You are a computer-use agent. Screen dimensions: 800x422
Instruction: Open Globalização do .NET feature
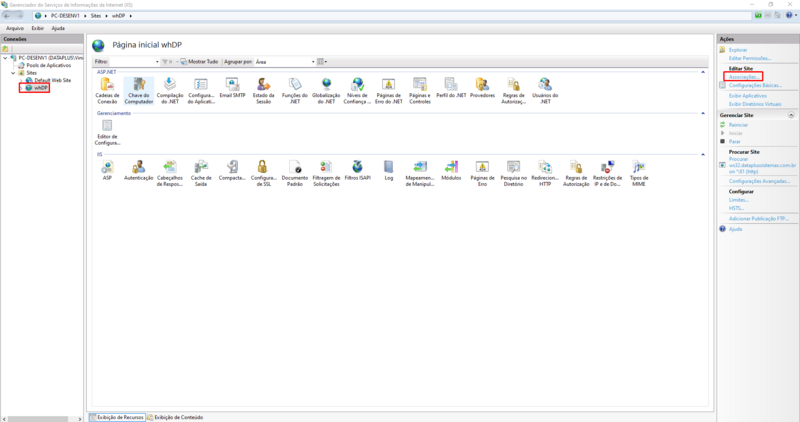coord(326,91)
